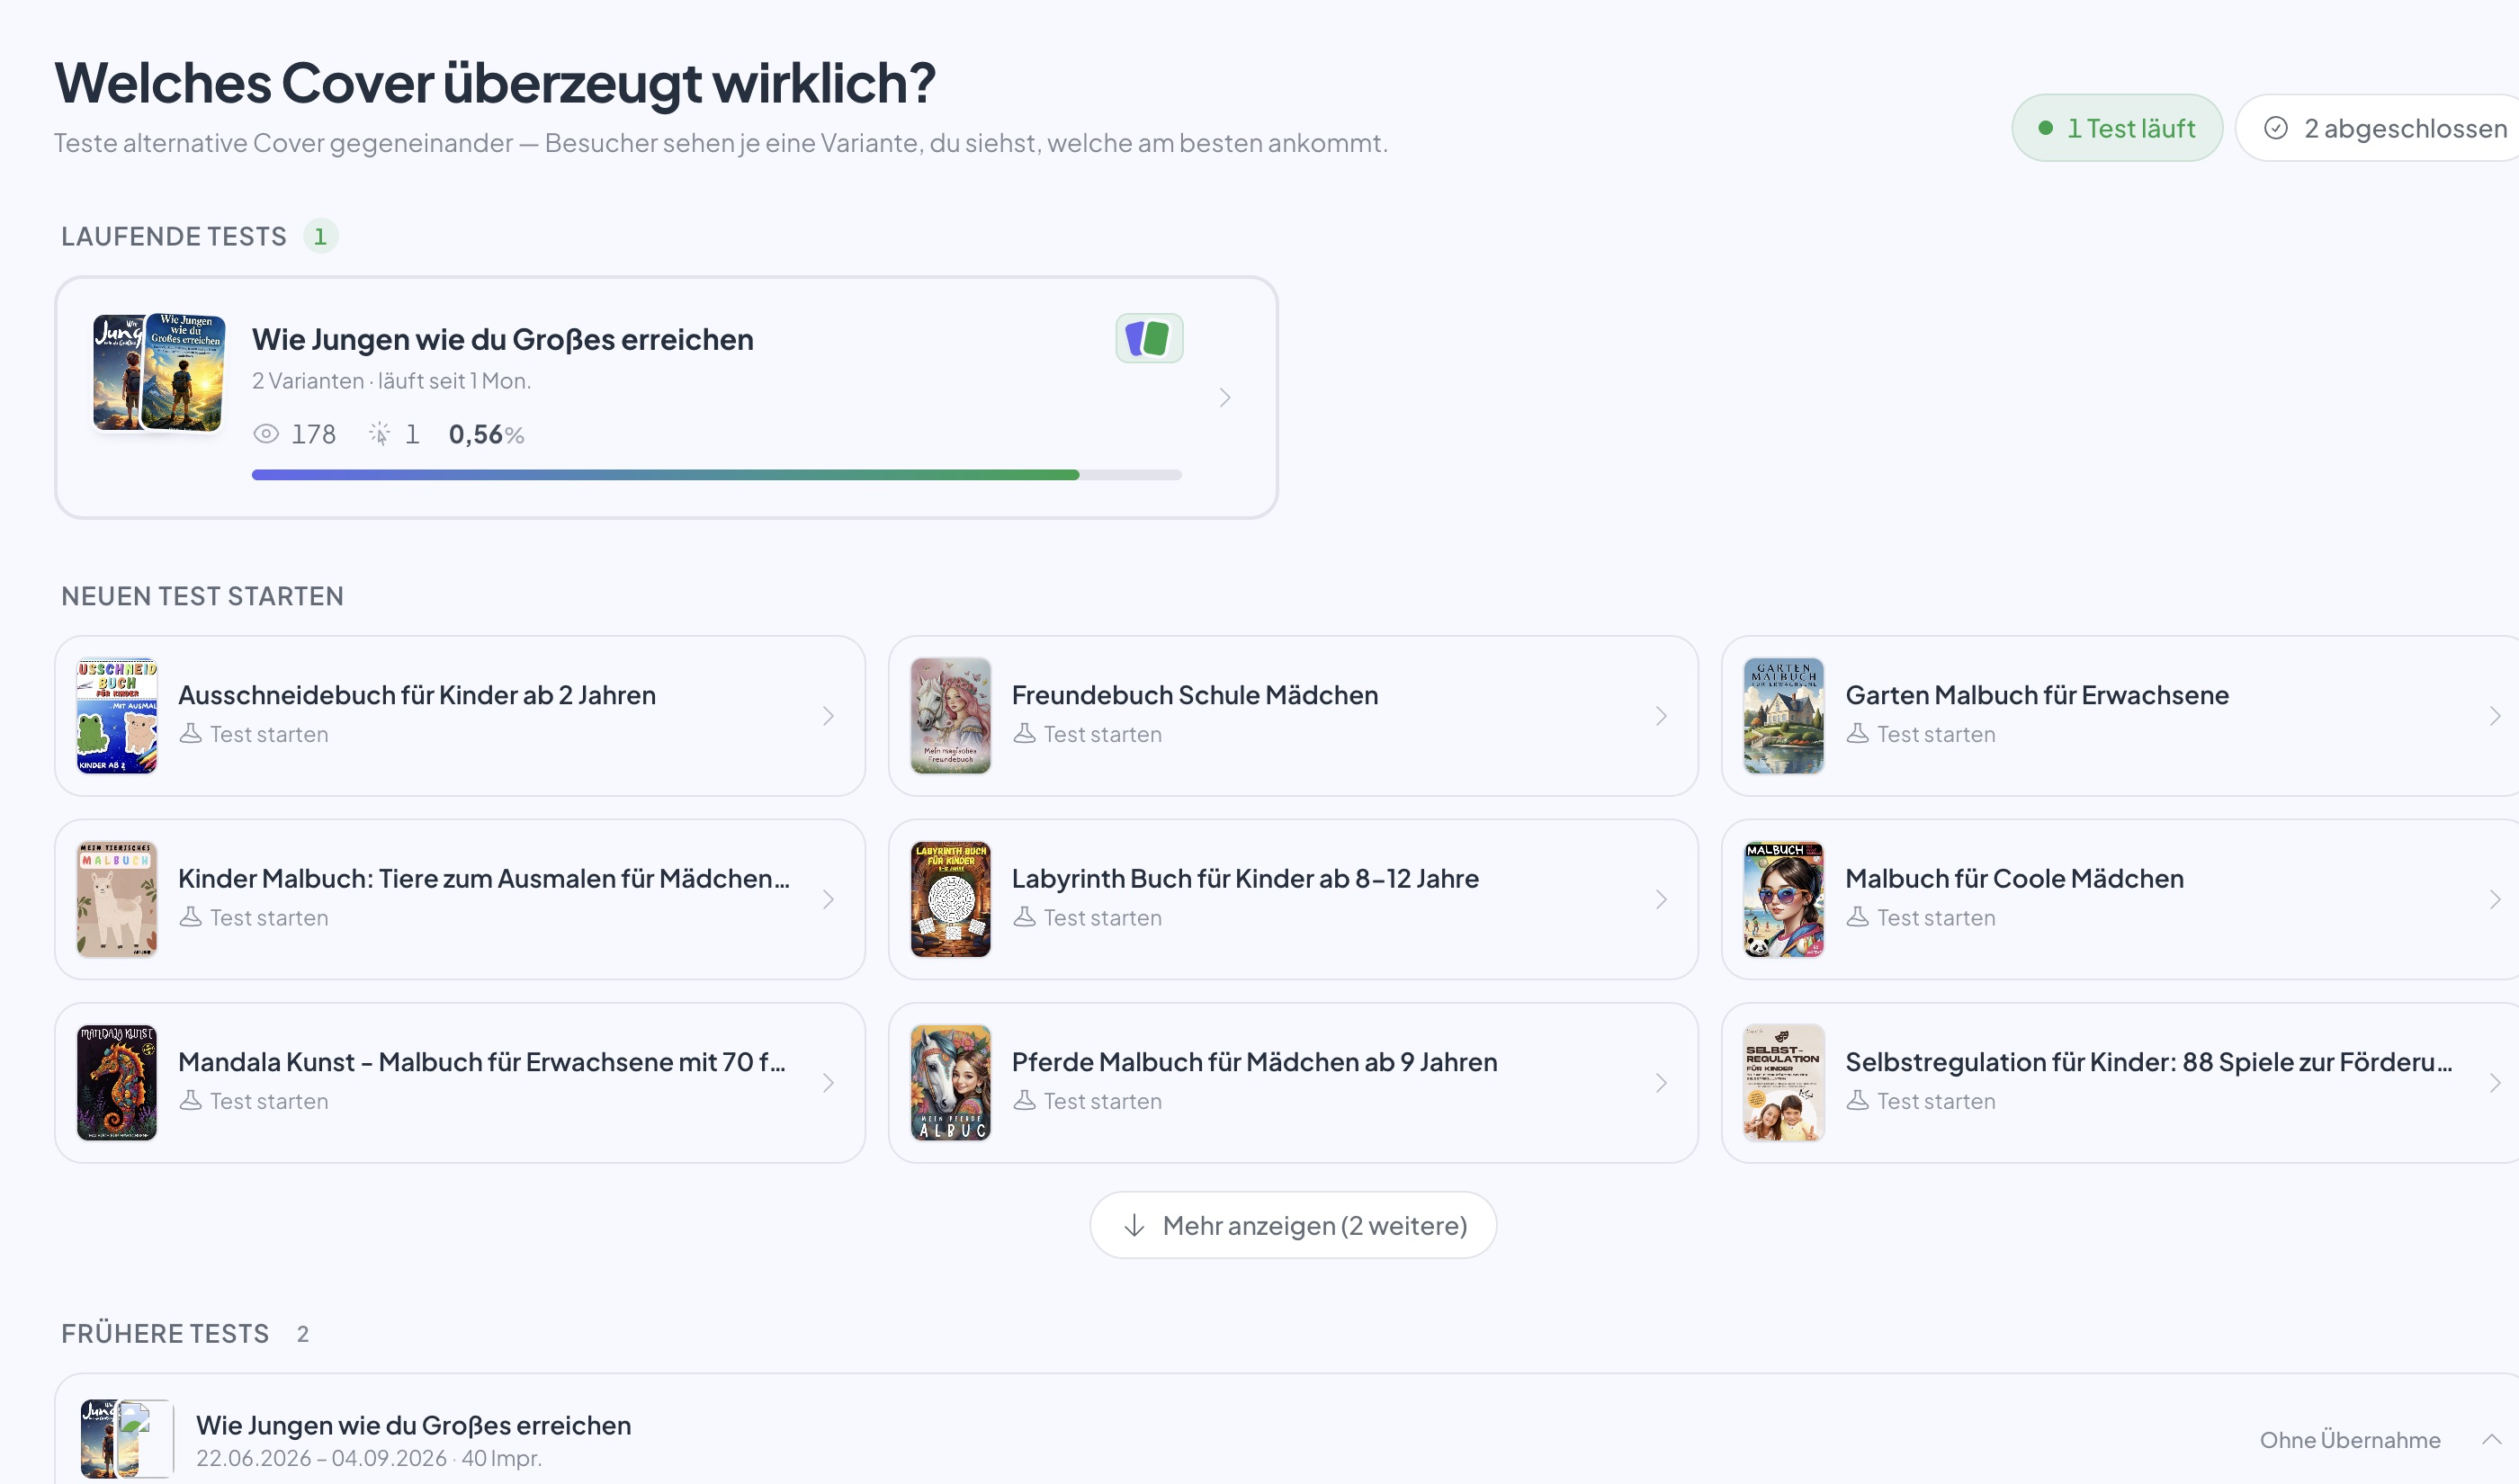Click the date range 22.06.2026 – 04.09.2026

(x=321, y=1458)
